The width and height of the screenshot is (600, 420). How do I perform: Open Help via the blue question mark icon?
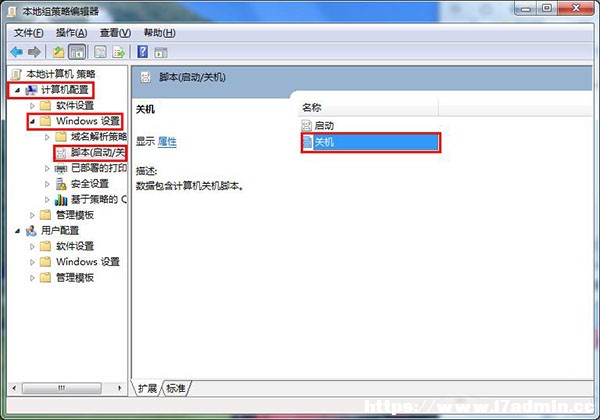143,52
